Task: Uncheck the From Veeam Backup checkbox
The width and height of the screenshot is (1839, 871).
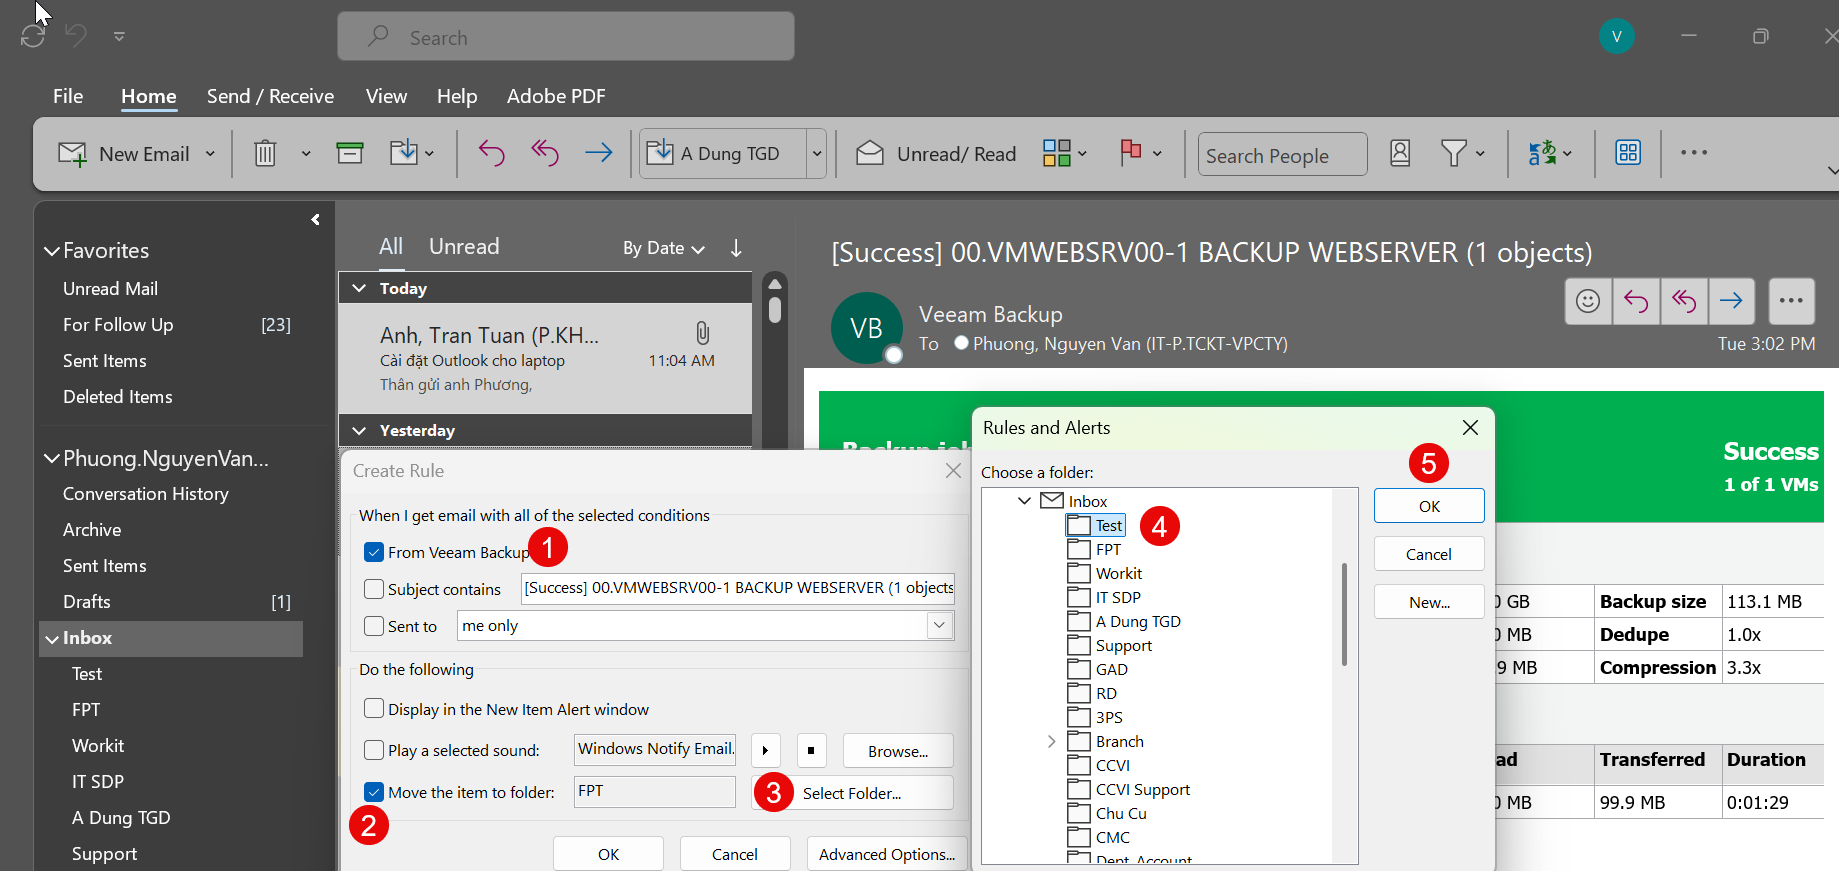Action: click(x=374, y=552)
